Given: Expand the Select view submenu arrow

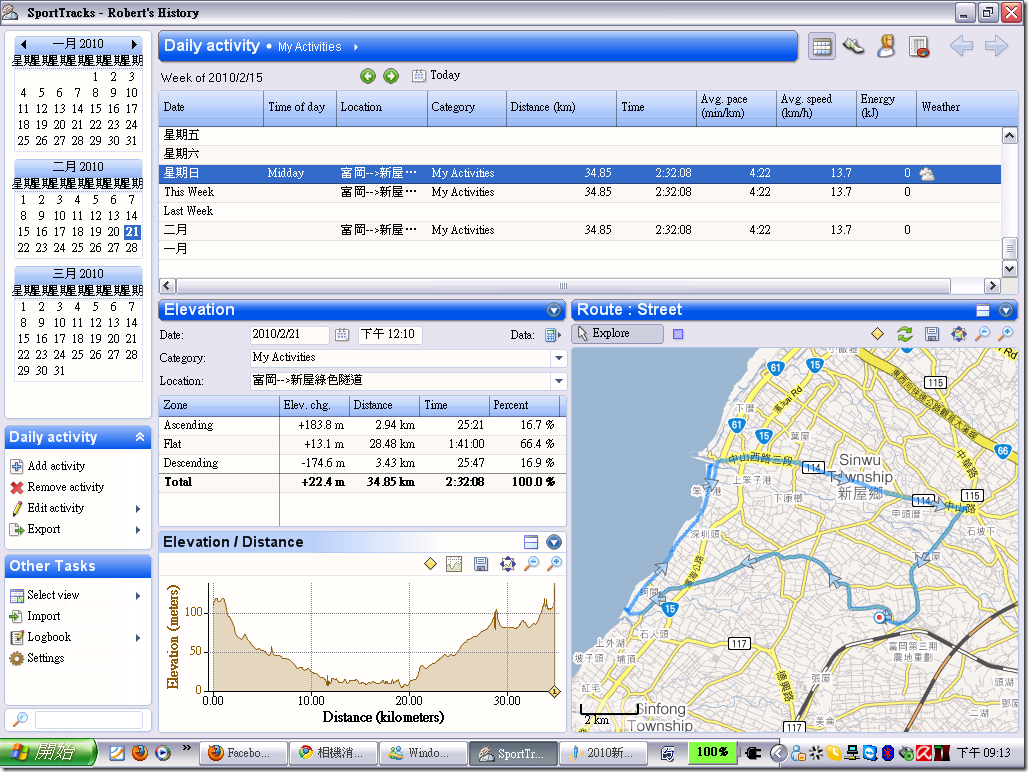Looking at the screenshot, I should [x=138, y=596].
